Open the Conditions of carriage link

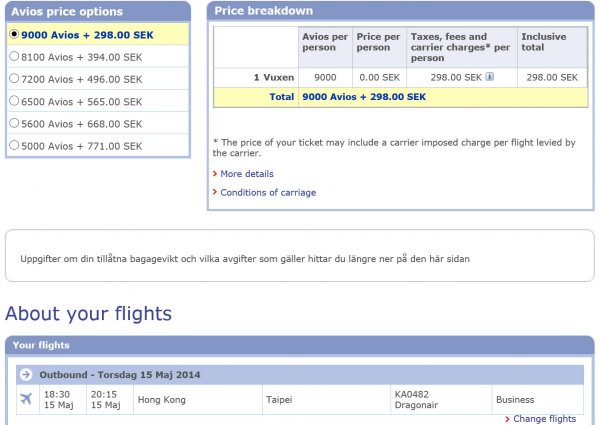[268, 192]
